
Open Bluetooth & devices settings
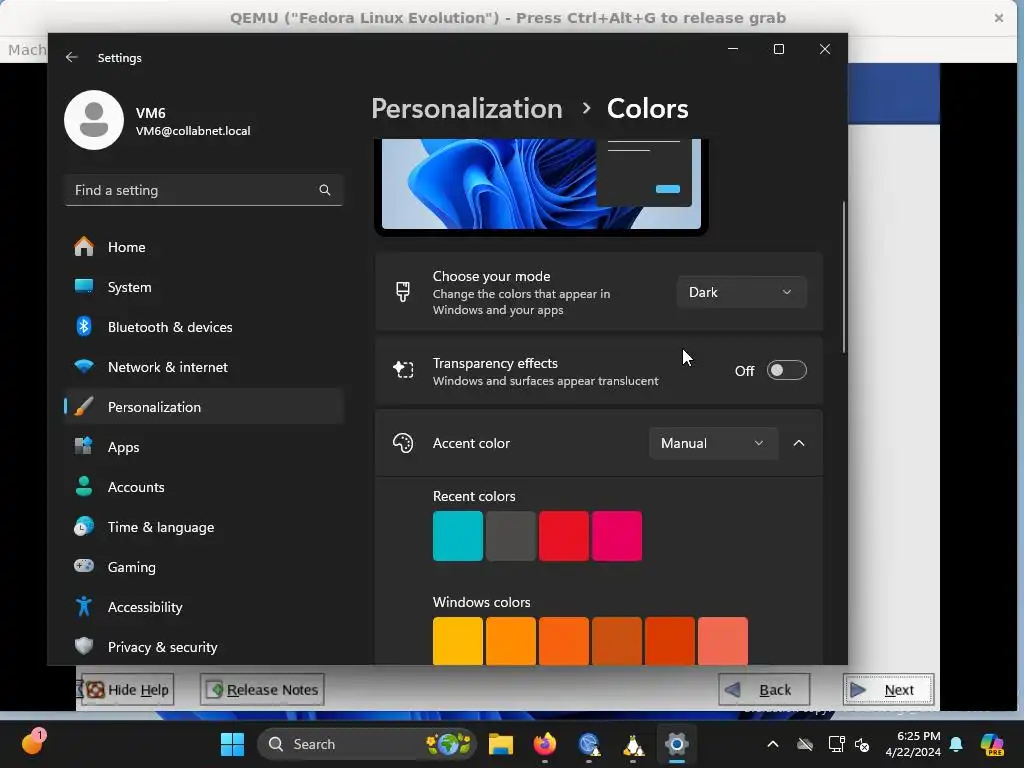(x=204, y=327)
